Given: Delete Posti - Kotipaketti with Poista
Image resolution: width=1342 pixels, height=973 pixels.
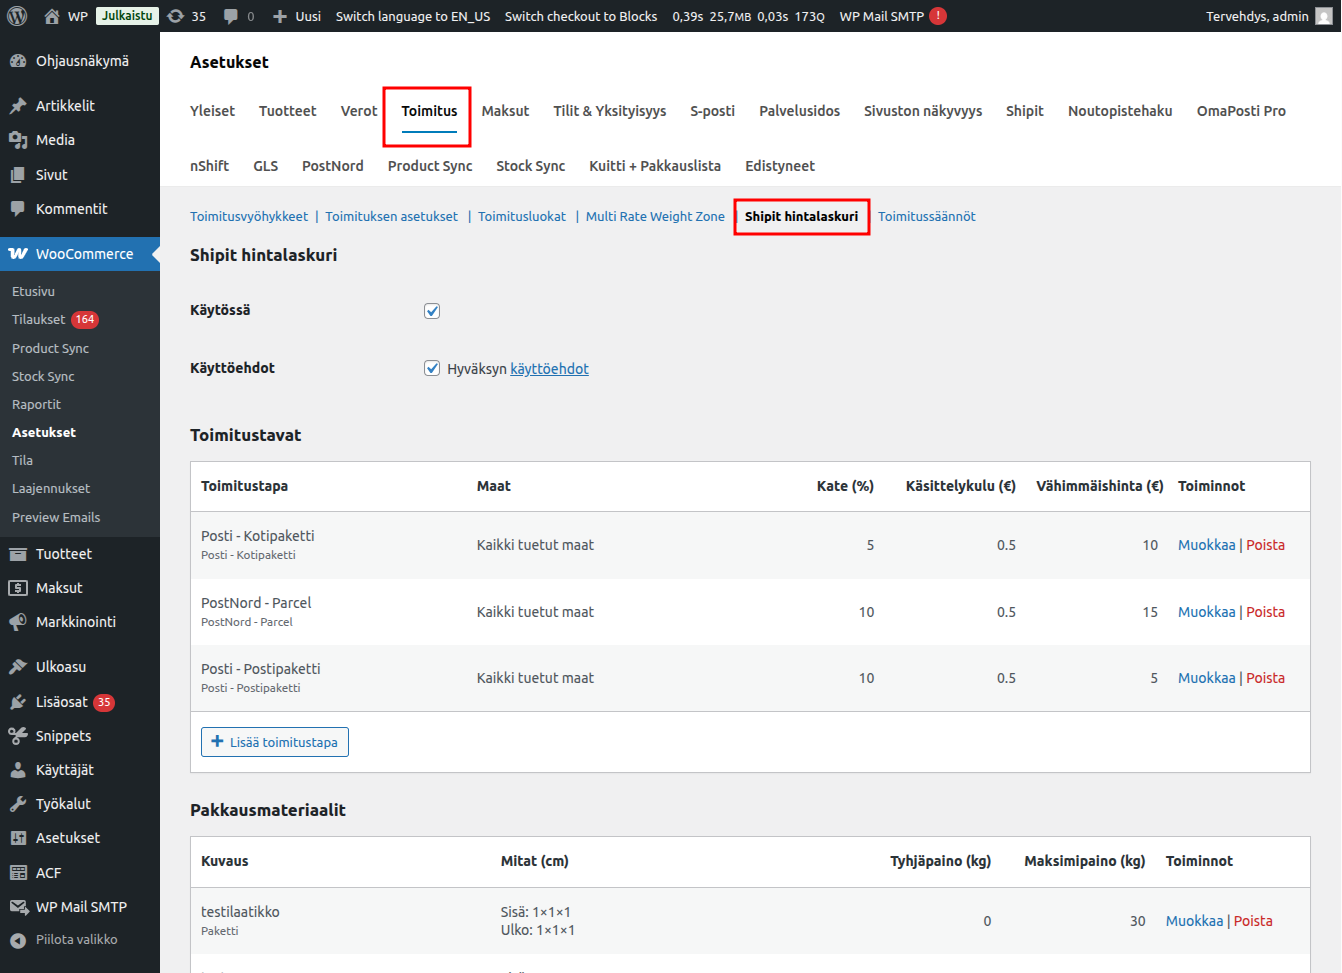Looking at the screenshot, I should 1265,545.
